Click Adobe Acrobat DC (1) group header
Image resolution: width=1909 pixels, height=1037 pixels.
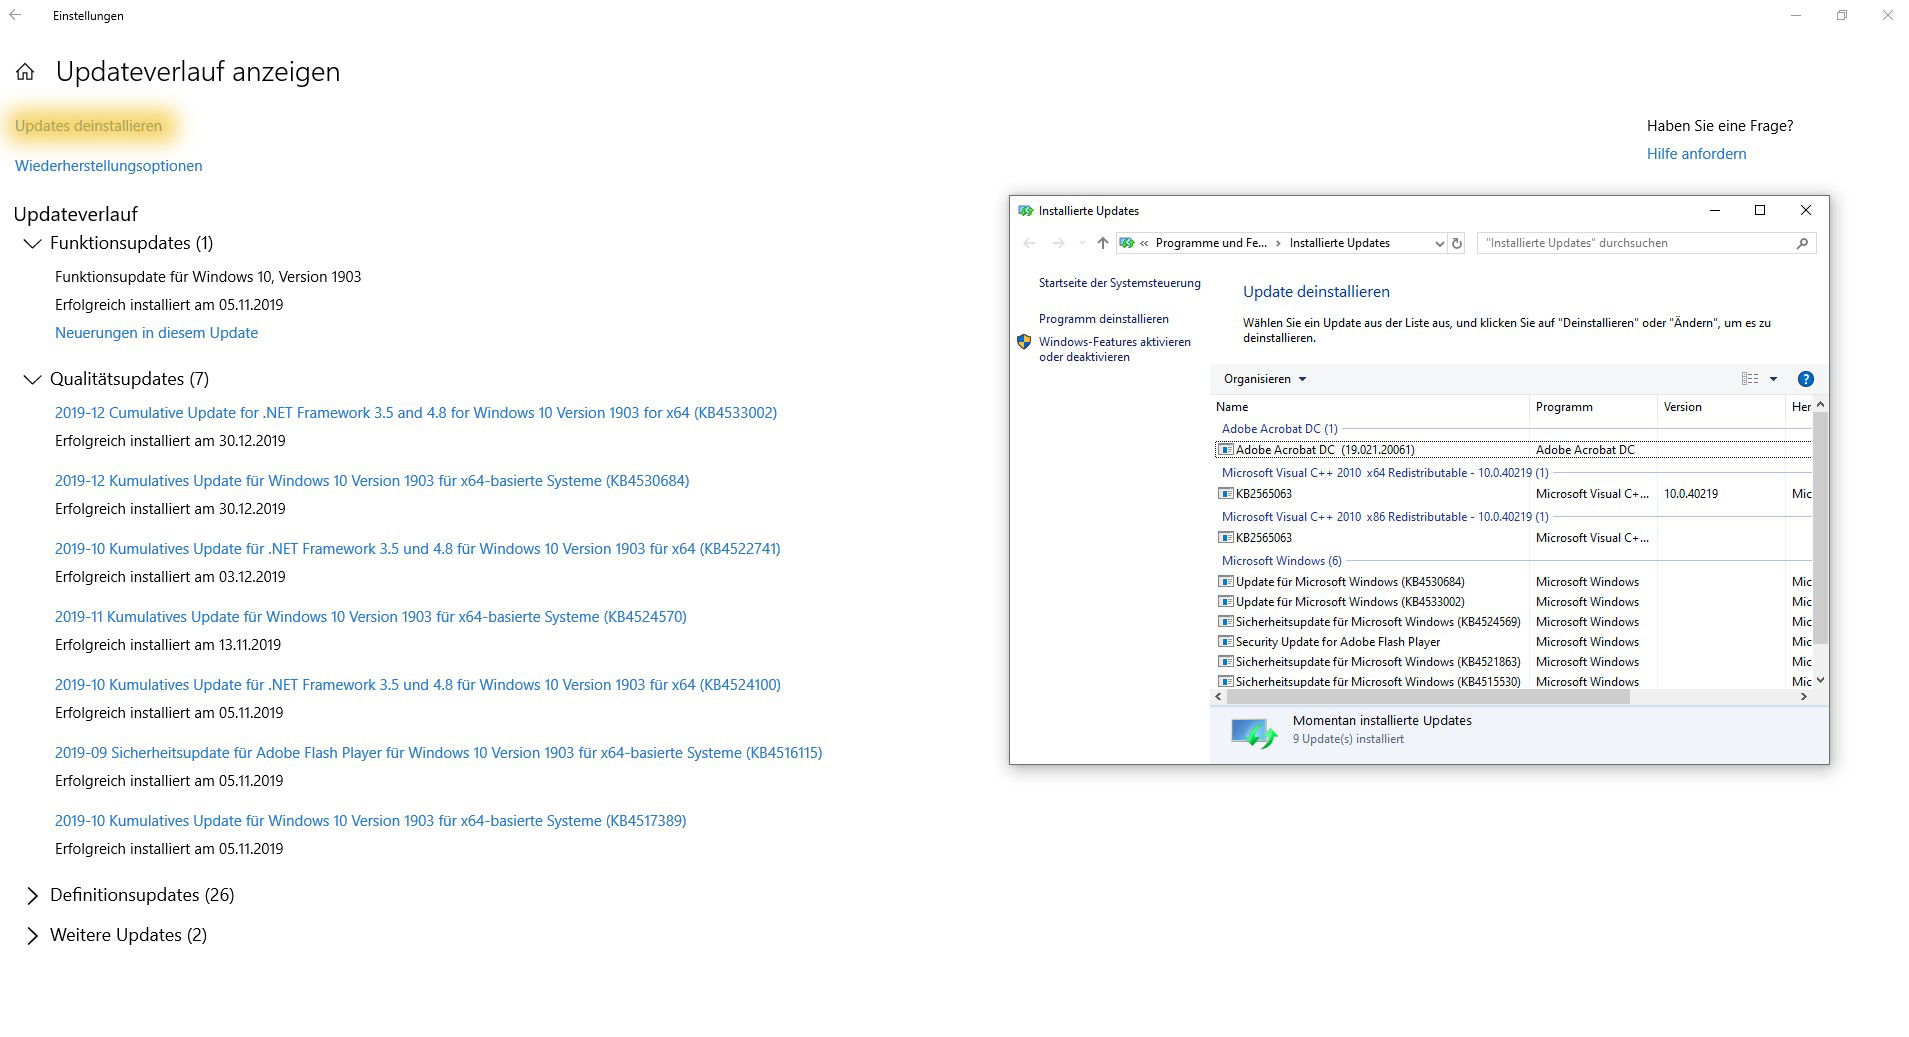[x=1279, y=429]
